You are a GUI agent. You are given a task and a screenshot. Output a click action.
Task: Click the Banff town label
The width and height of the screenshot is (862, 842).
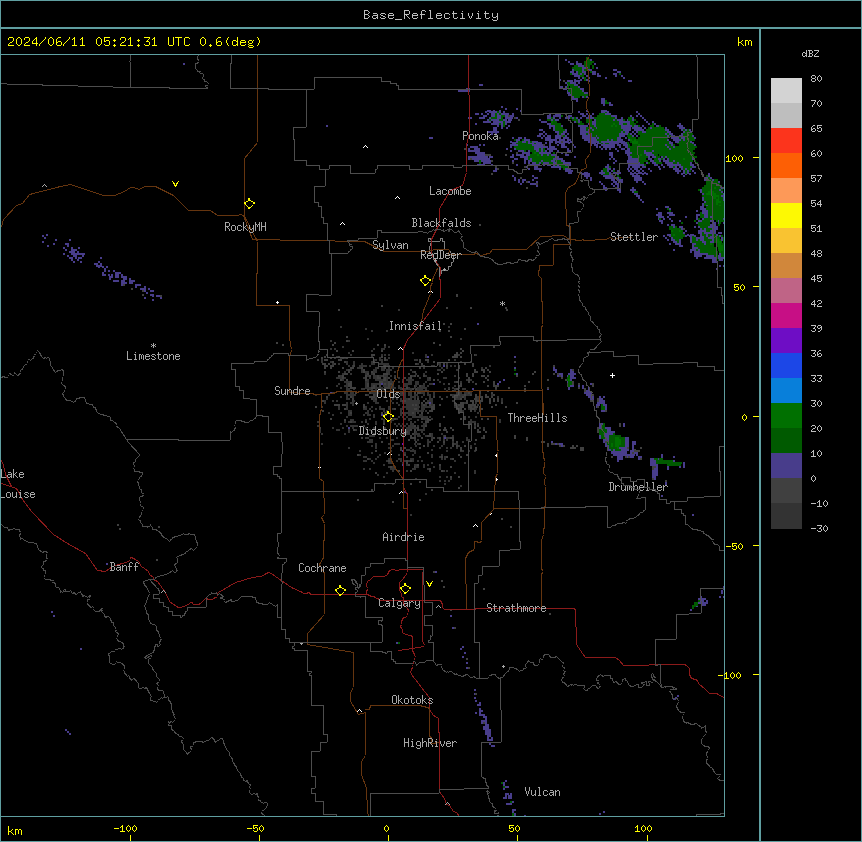[124, 567]
